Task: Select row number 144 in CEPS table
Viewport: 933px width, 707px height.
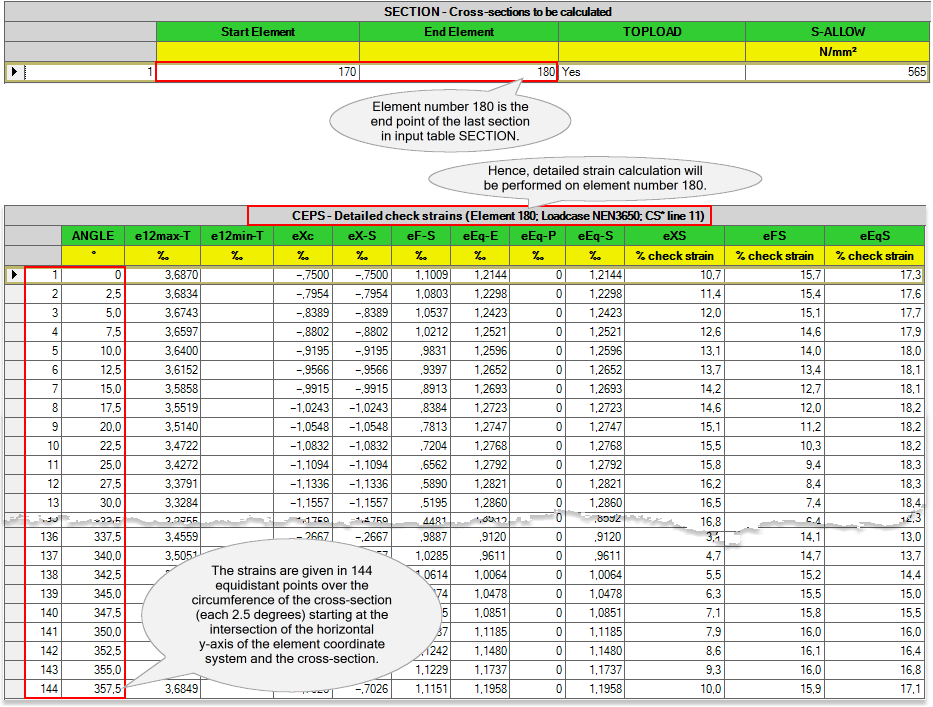Action: (44, 689)
